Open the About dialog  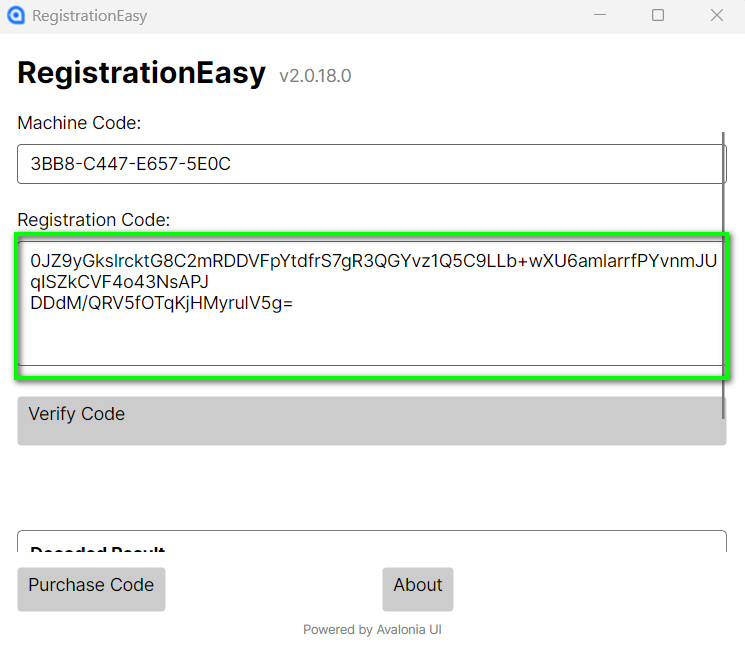[x=418, y=588]
